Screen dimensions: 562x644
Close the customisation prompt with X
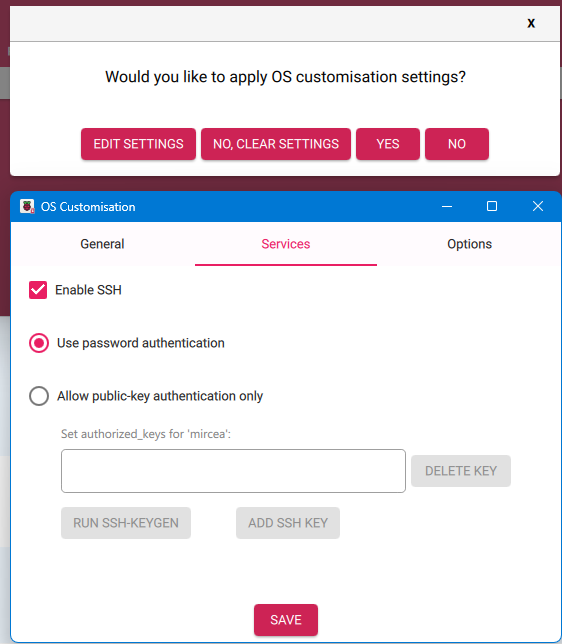point(531,23)
